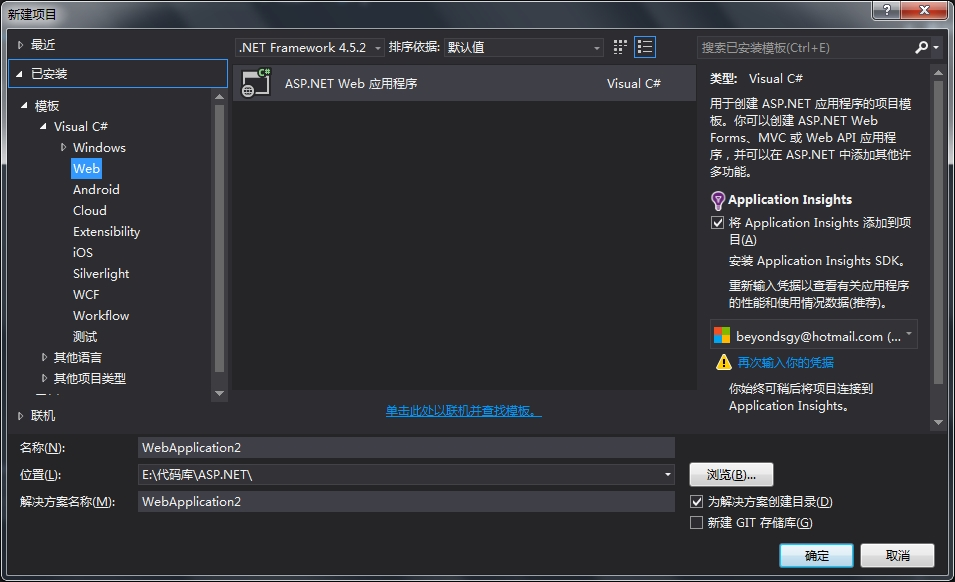955x582 pixels.
Task: Click the search magnifier icon
Action: coord(922,47)
